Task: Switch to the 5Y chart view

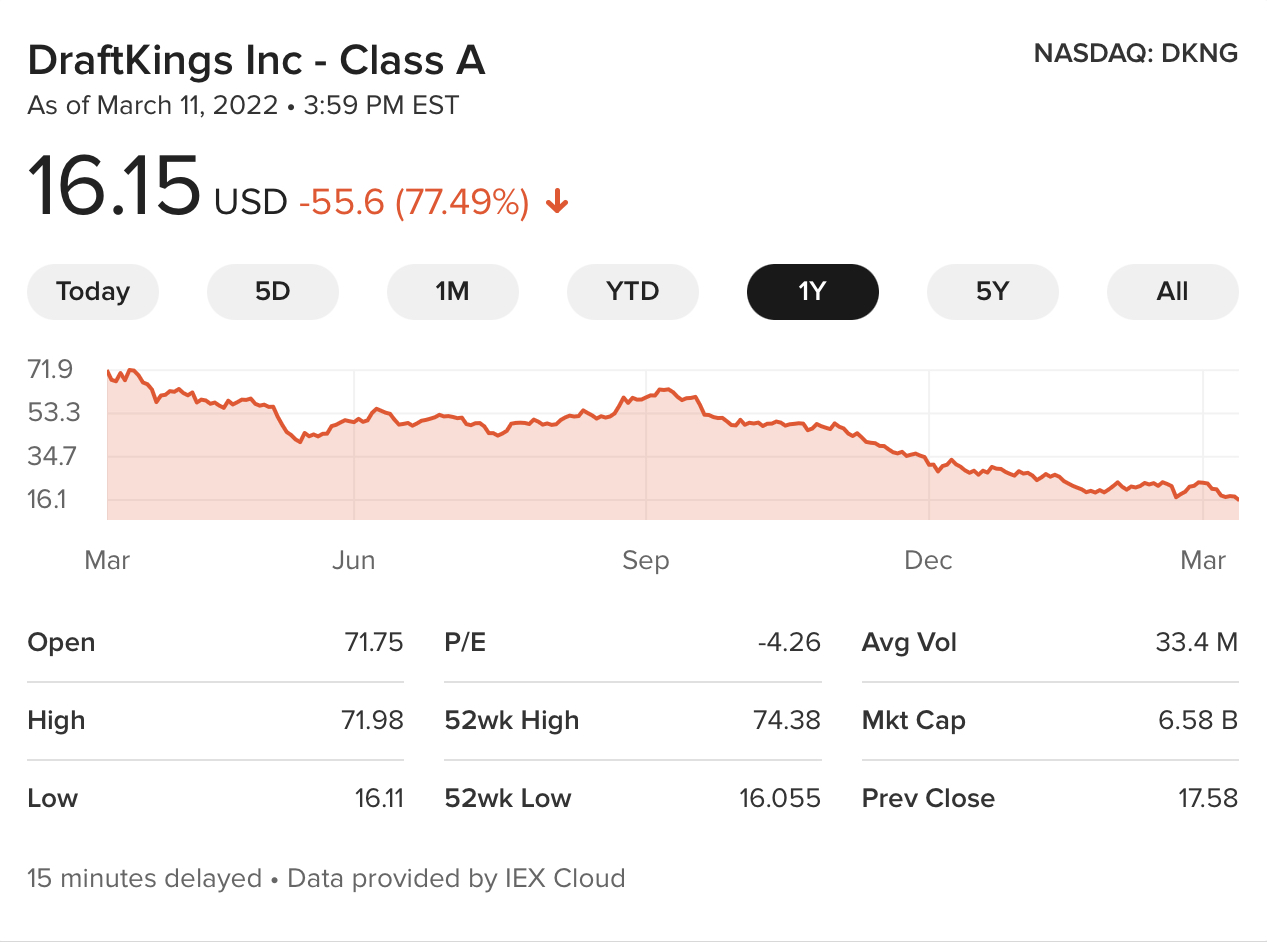Action: point(992,292)
